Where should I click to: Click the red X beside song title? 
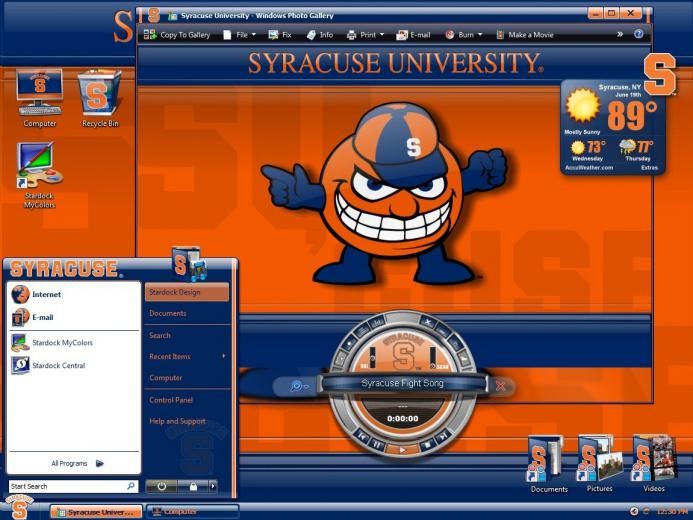click(x=500, y=386)
